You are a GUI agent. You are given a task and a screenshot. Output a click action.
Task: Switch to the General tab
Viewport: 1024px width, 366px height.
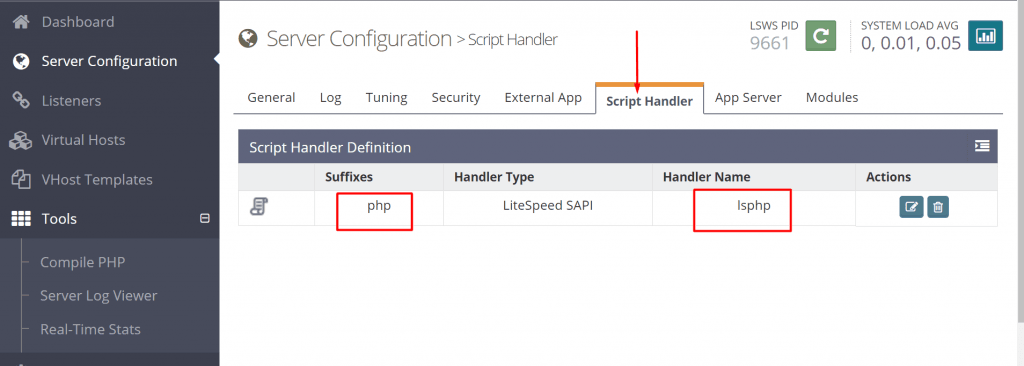click(x=271, y=97)
